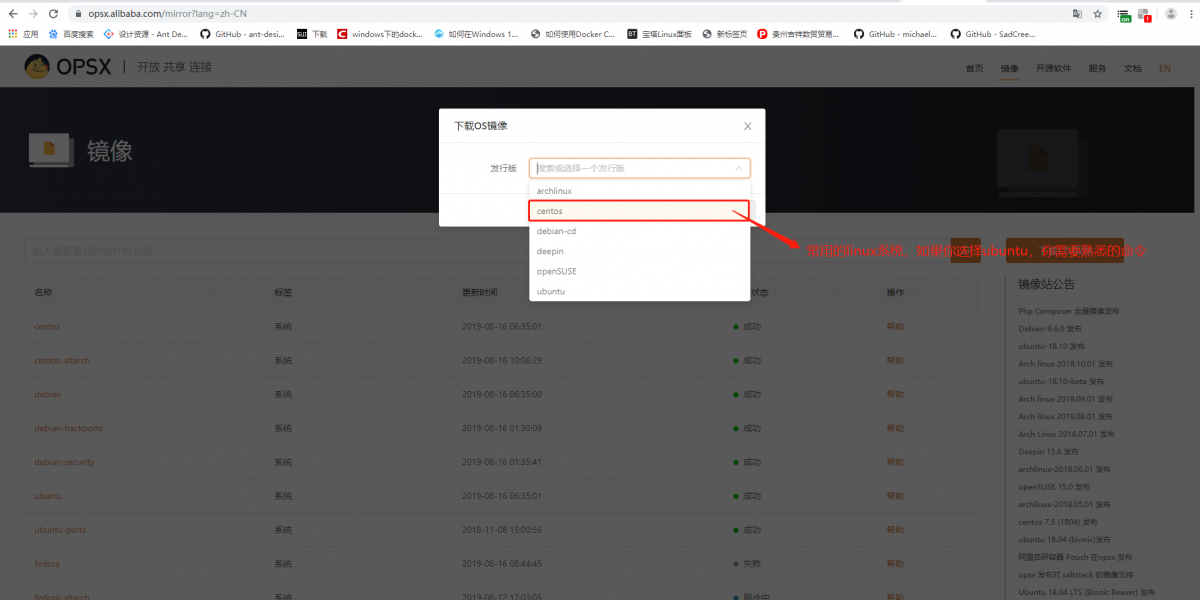Close the 下载OS镜像 dialog with X
The height and width of the screenshot is (600, 1200).
pyautogui.click(x=747, y=126)
